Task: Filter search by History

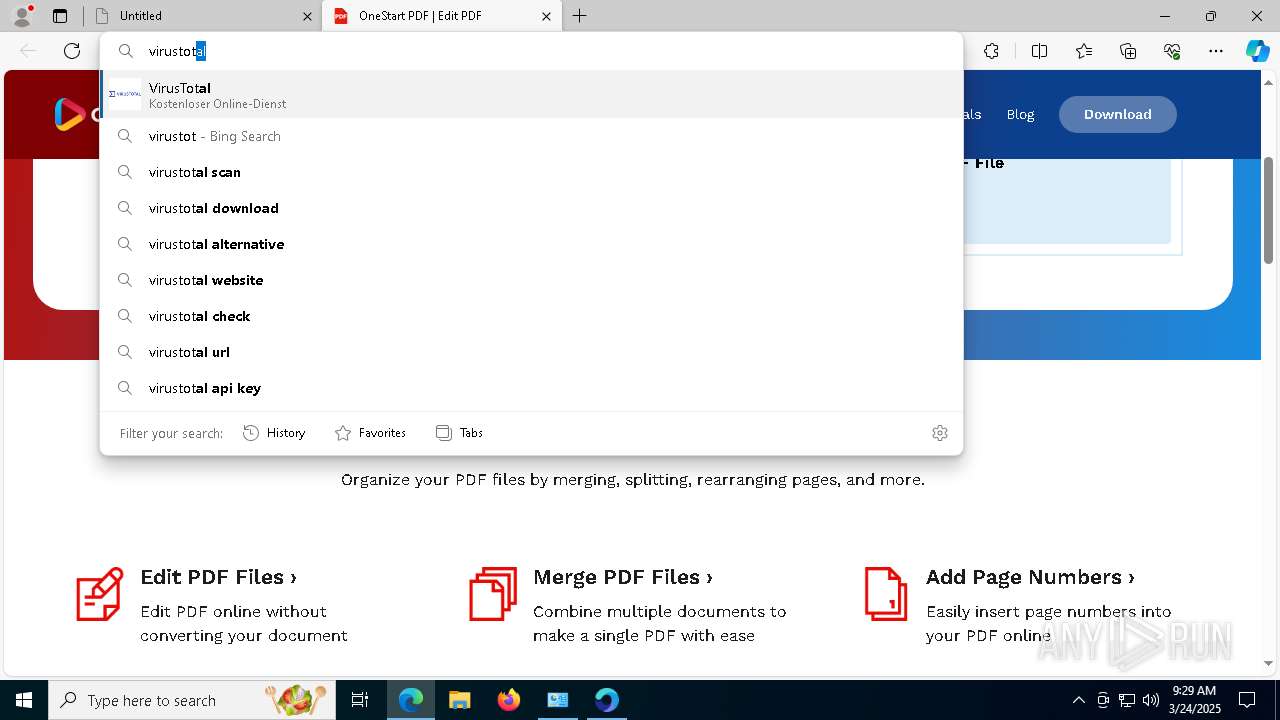Action: (x=274, y=433)
